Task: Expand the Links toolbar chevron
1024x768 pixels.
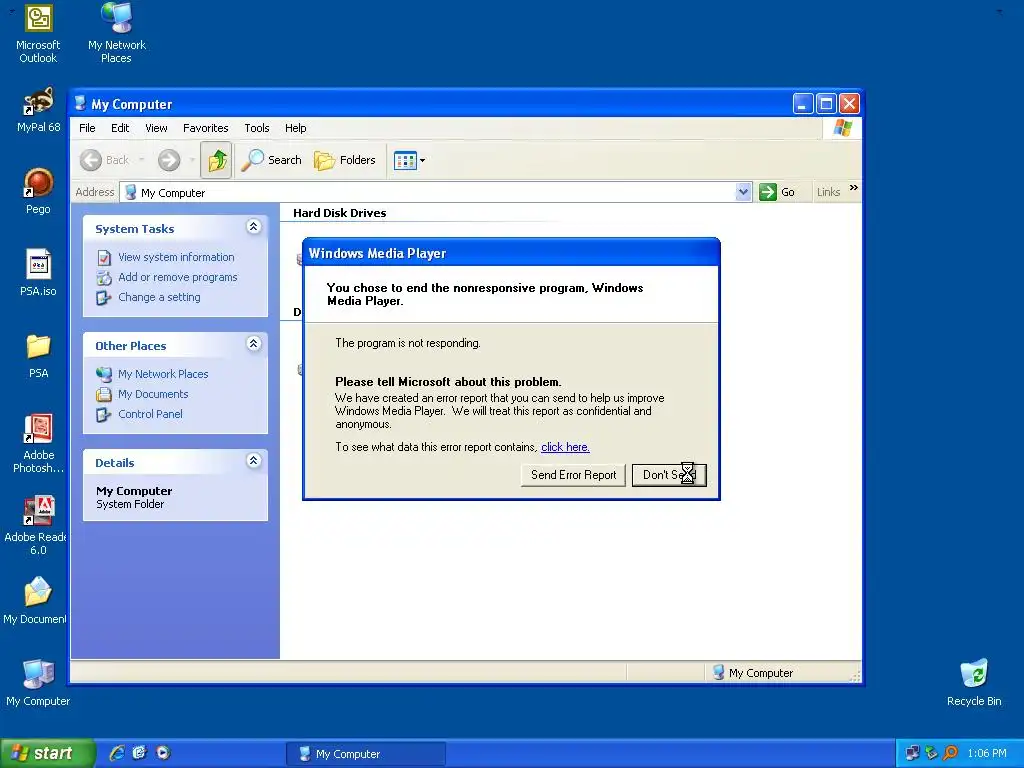Action: pyautogui.click(x=854, y=188)
